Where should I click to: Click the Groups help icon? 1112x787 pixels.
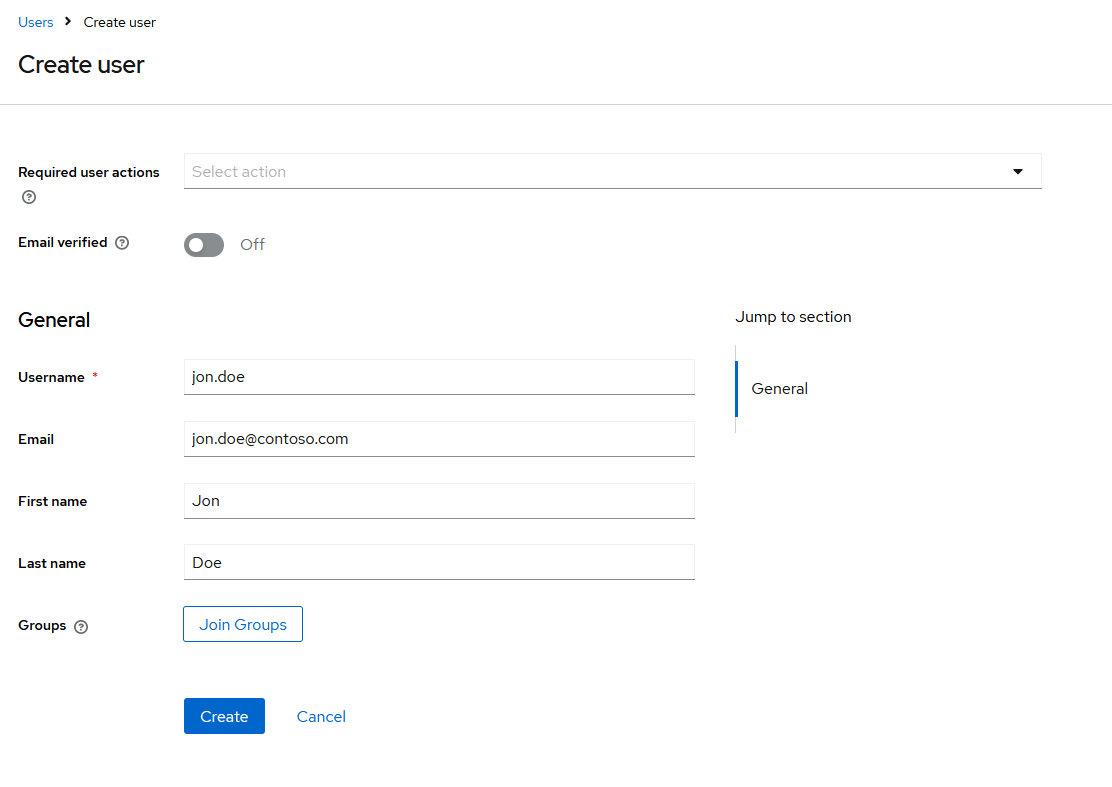pos(81,627)
